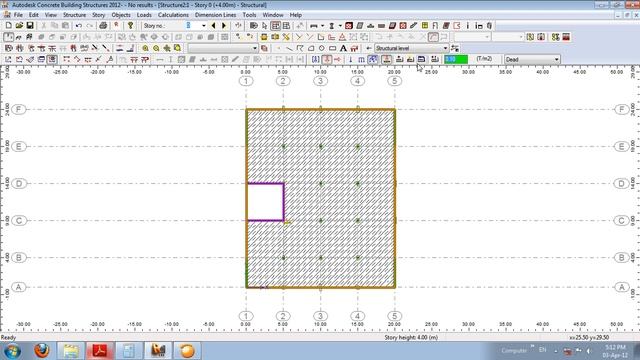Open the Structure menu

74,15
